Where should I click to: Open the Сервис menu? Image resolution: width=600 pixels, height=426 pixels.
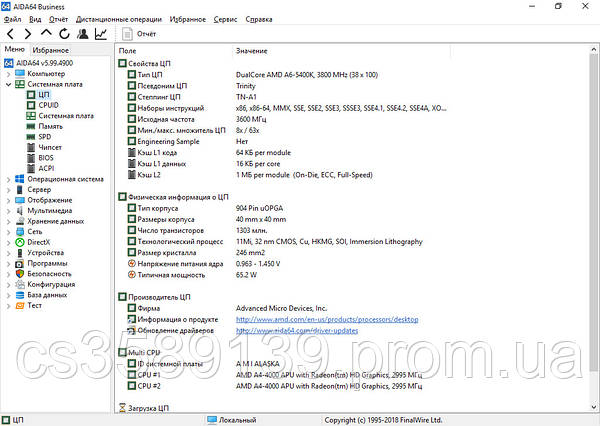pos(225,19)
